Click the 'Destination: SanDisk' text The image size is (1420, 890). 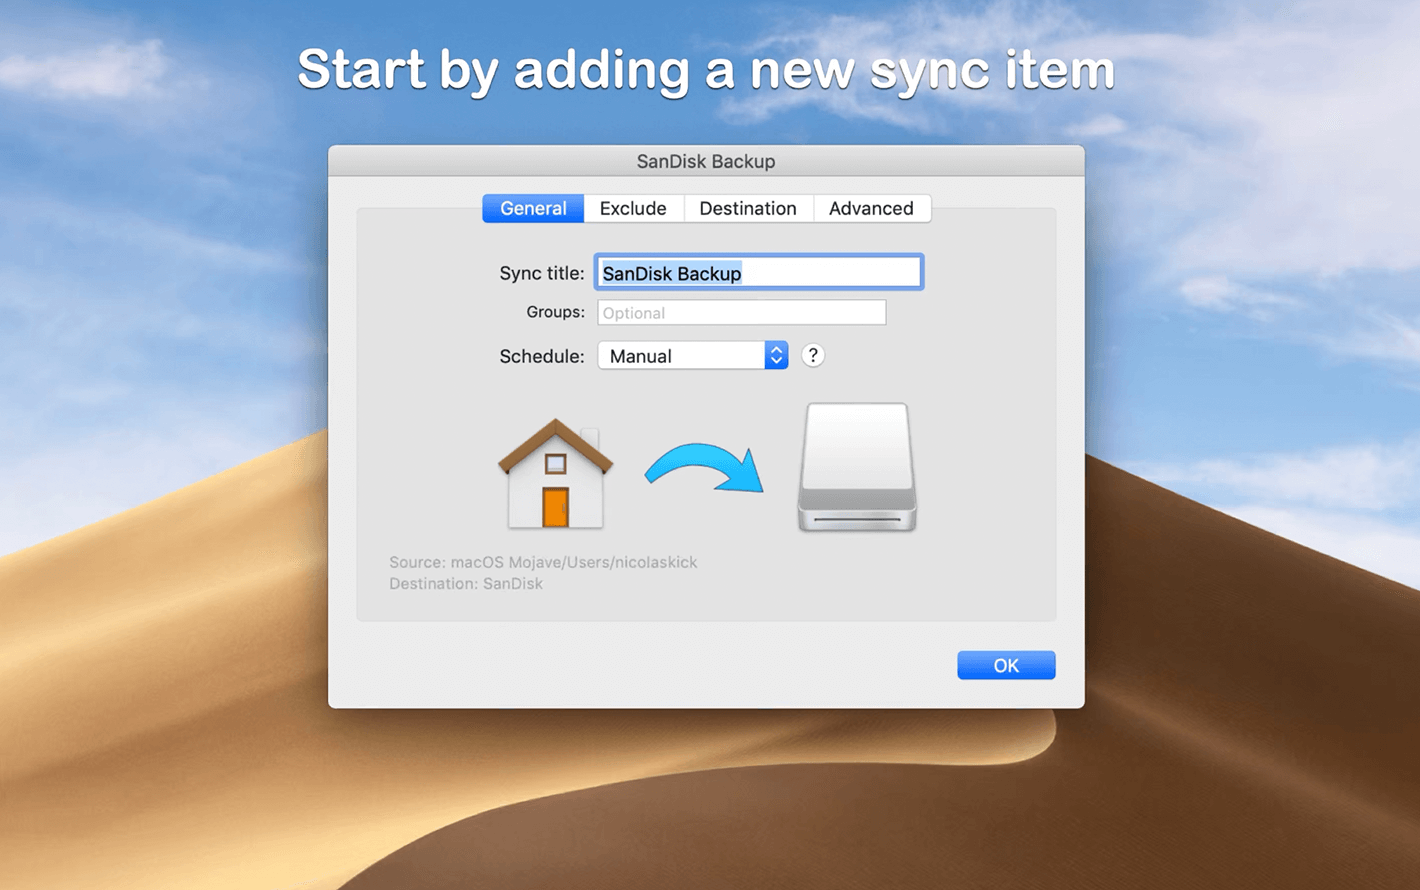[x=466, y=584]
